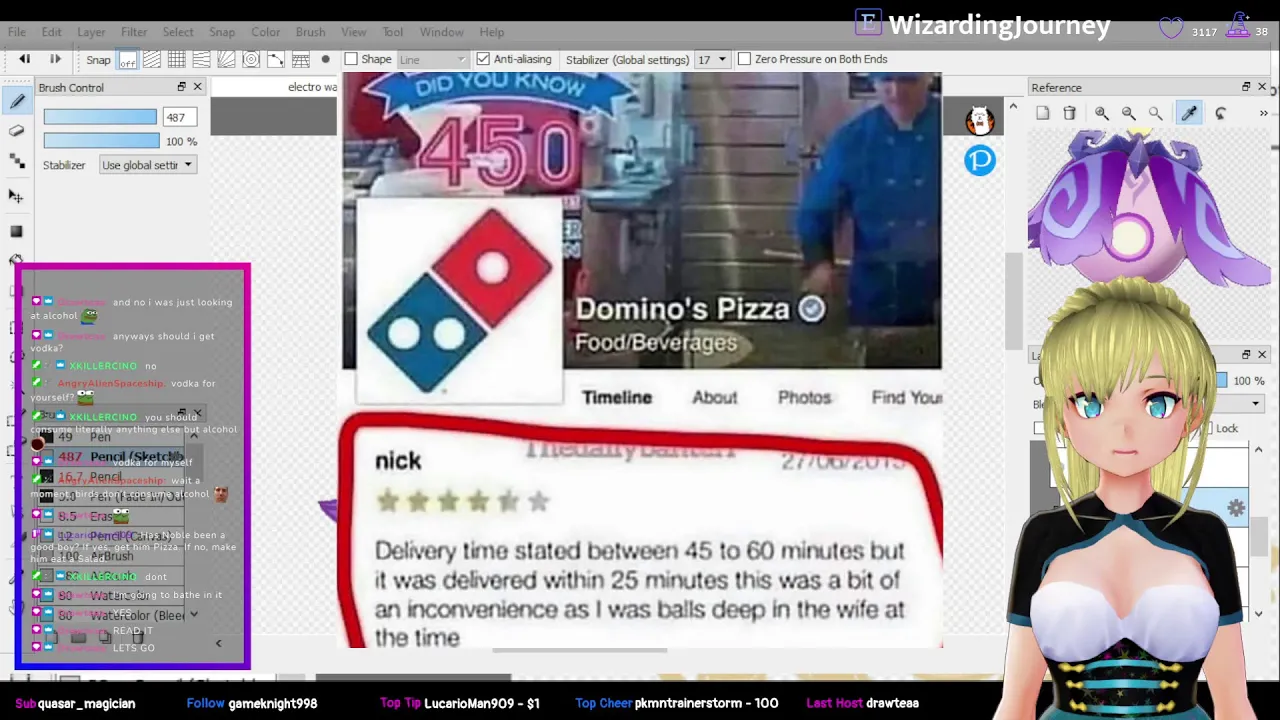Screen dimensions: 1280x720
Task: Open the Snap menu
Action: [222, 32]
